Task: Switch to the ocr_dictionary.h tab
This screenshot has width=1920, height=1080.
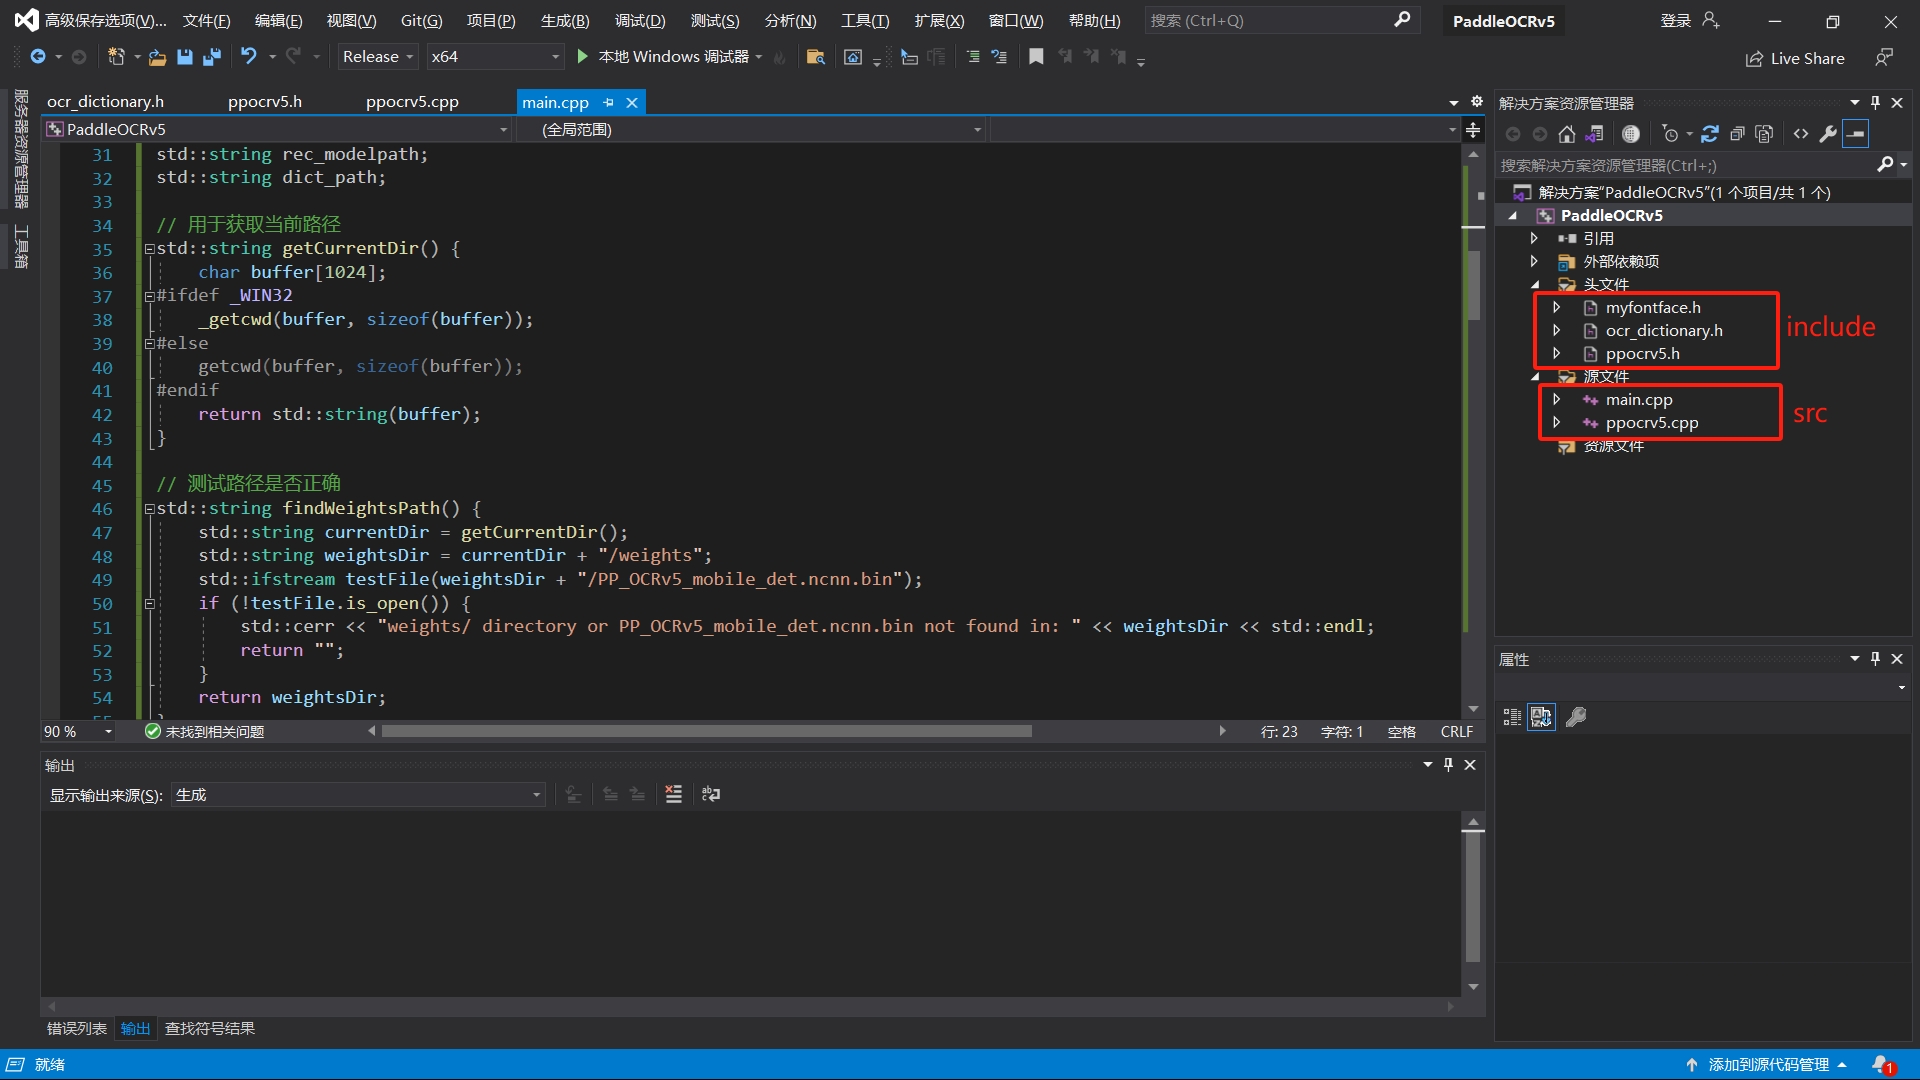Action: [106, 102]
